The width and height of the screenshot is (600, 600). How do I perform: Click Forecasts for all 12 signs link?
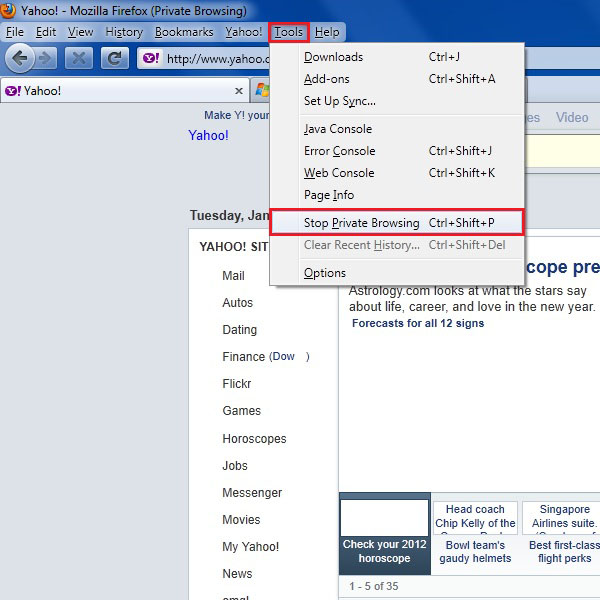[418, 323]
